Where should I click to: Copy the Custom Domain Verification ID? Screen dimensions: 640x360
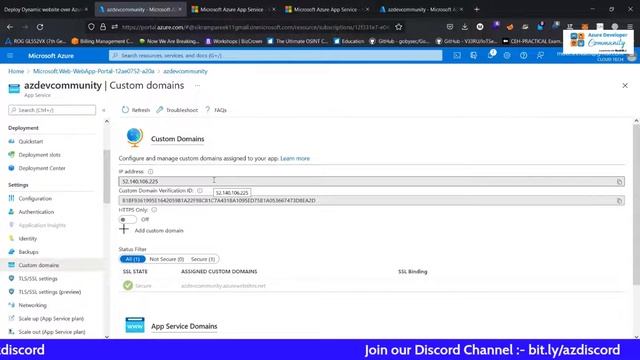[x=619, y=201]
